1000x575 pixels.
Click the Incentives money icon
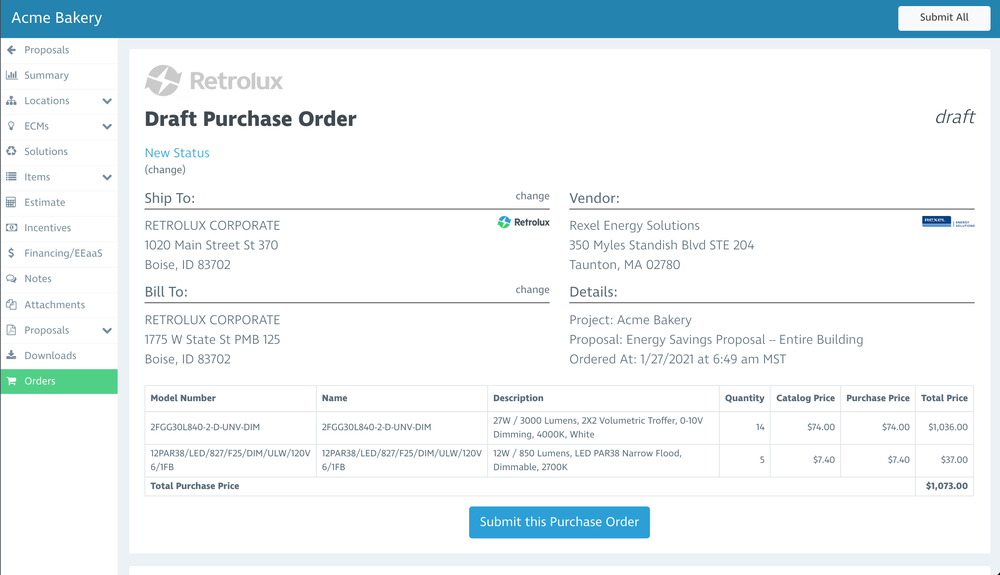[x=11, y=228]
